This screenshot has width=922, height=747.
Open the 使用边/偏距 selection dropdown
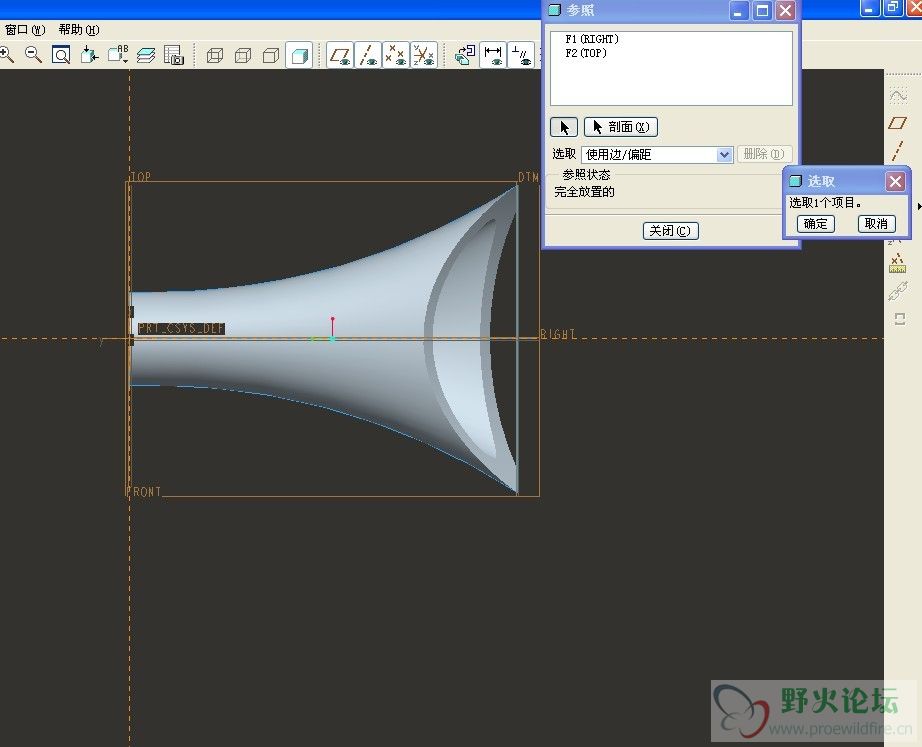657,155
